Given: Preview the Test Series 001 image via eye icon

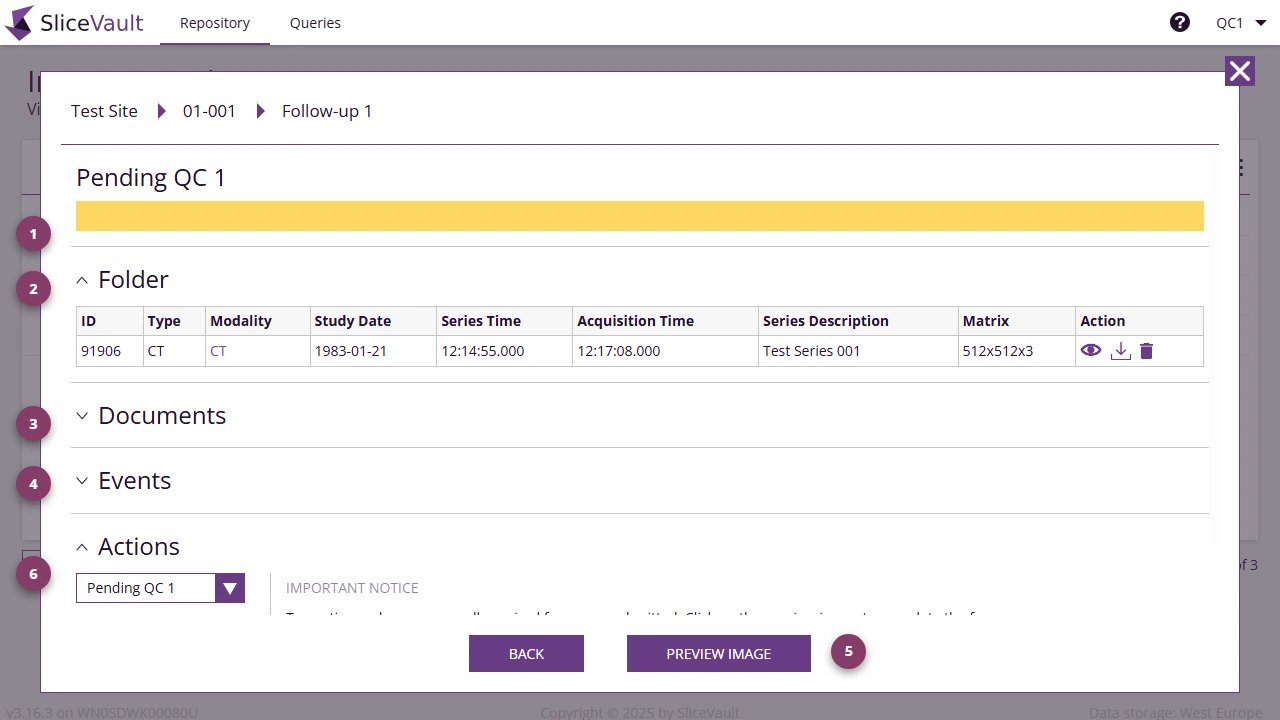Looking at the screenshot, I should [1091, 351].
